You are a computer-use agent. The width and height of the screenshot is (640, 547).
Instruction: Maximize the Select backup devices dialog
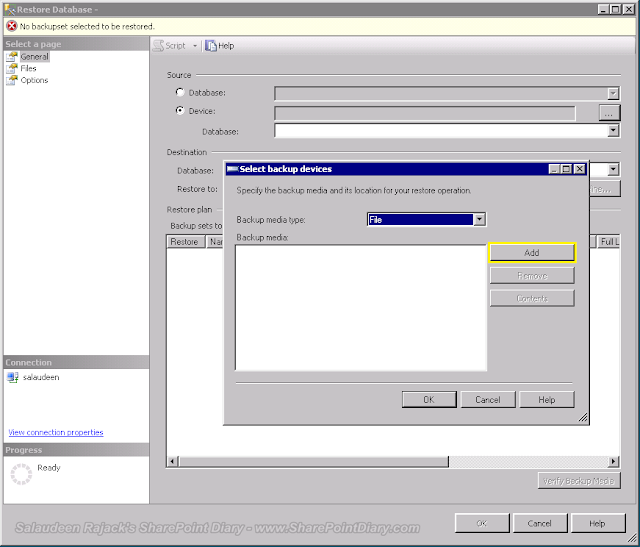coord(567,169)
